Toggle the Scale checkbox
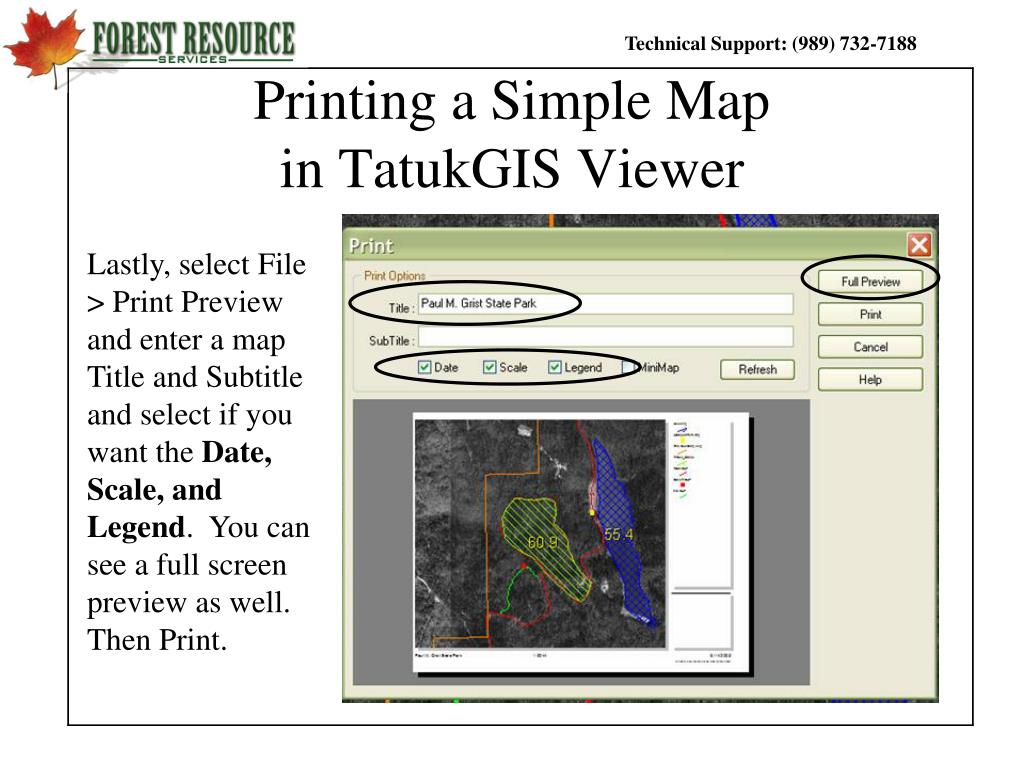Image resolution: width=1024 pixels, height=768 pixels. (x=490, y=367)
